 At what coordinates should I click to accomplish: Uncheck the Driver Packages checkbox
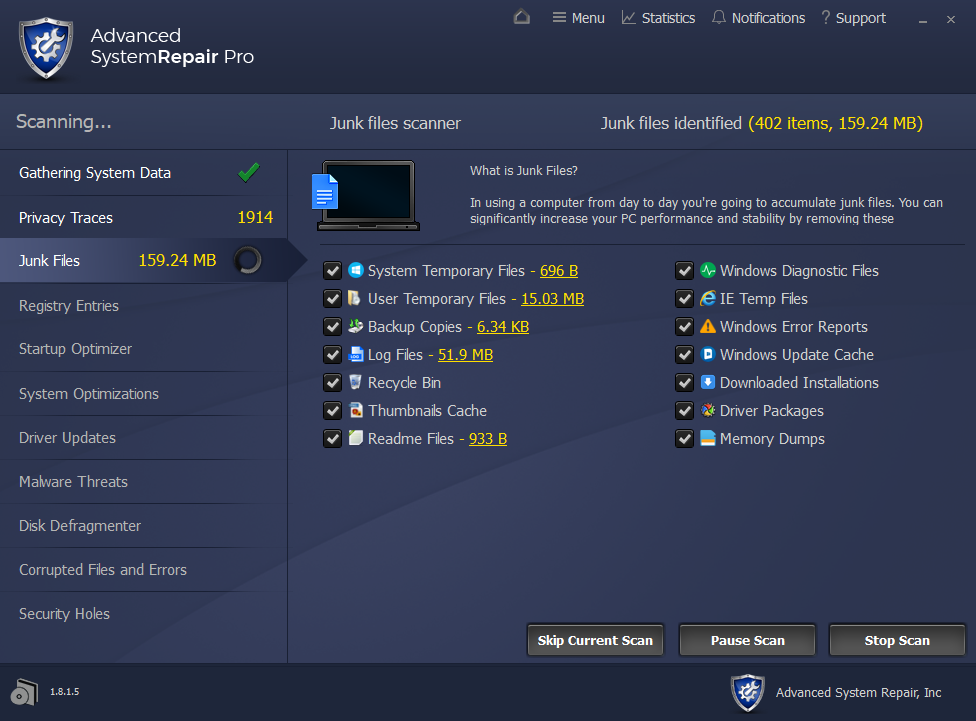pos(685,411)
